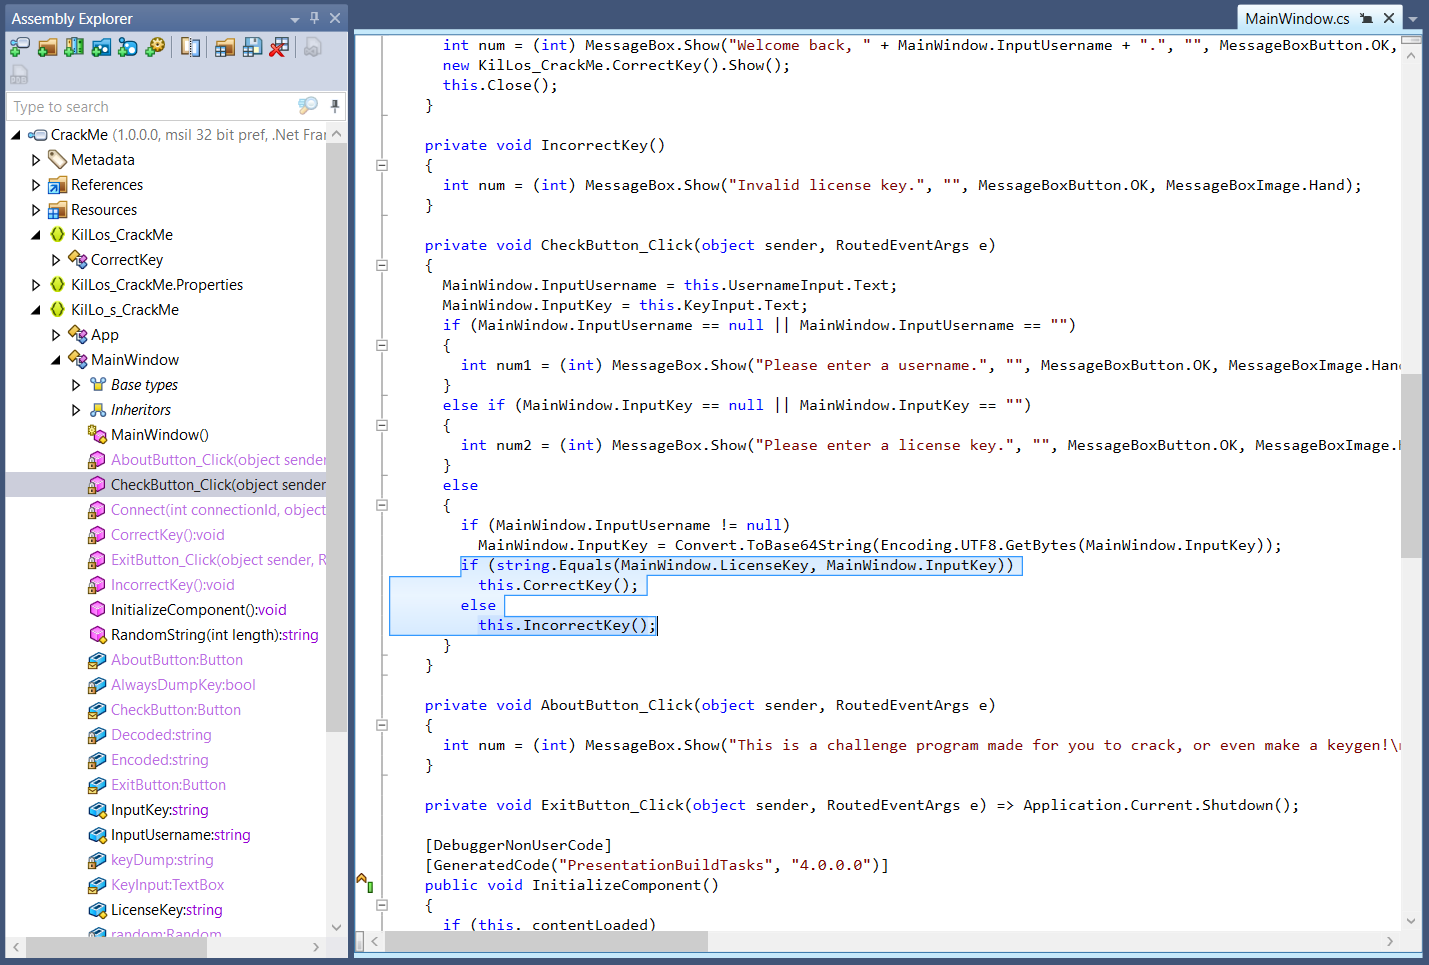Expand the References node
This screenshot has height=965, width=1429.
point(36,185)
